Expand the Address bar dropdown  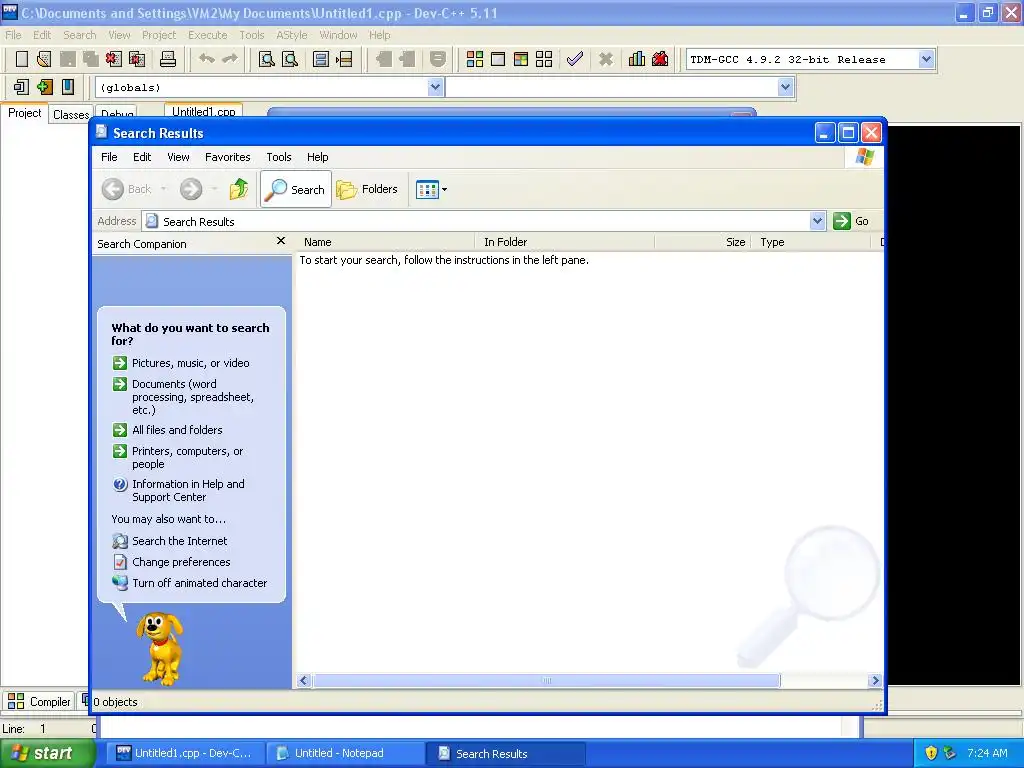click(817, 221)
